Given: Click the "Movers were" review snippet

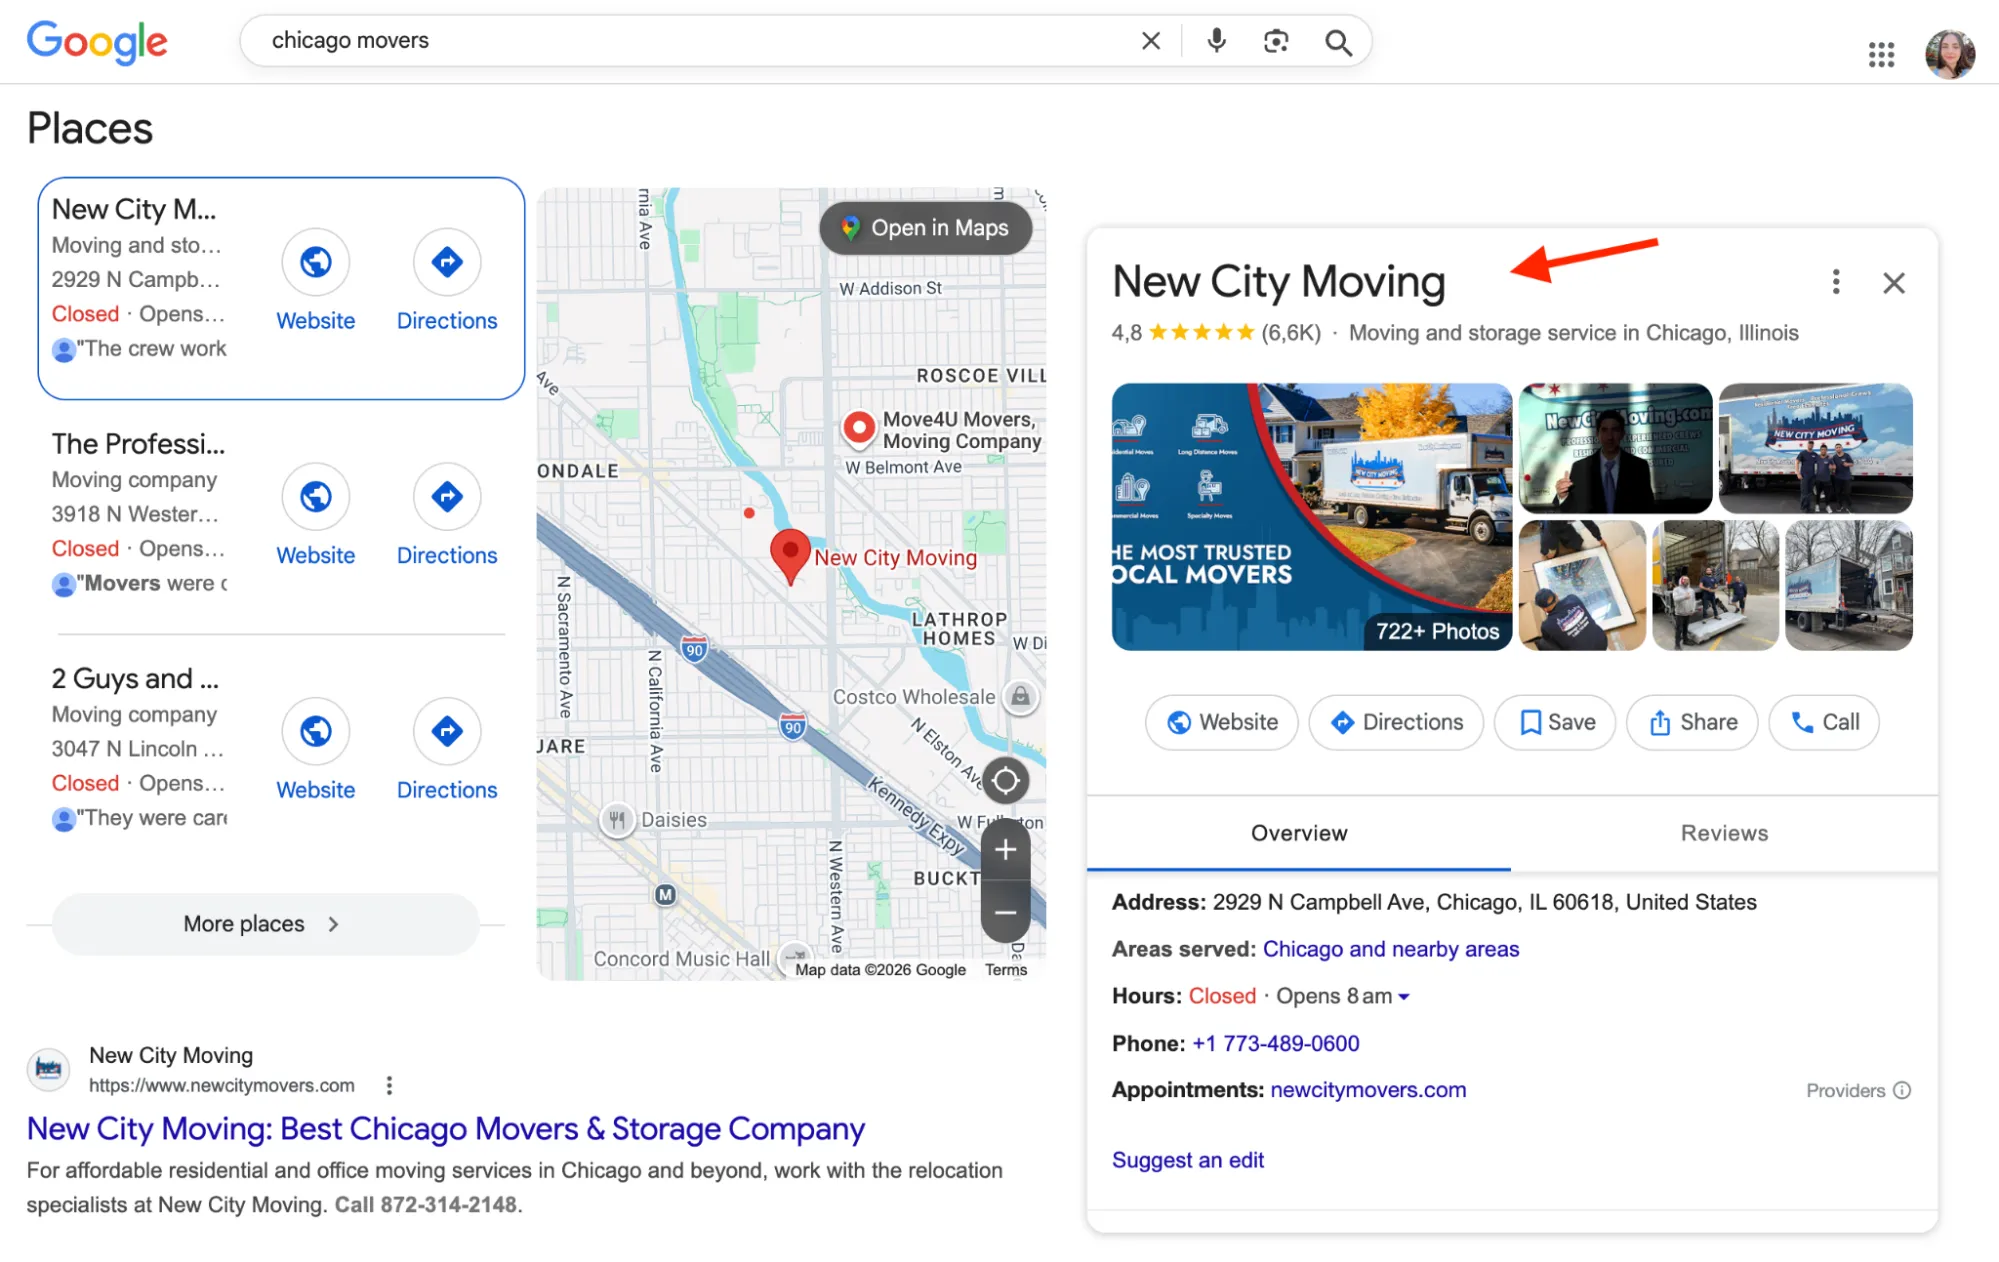Looking at the screenshot, I should point(151,584).
